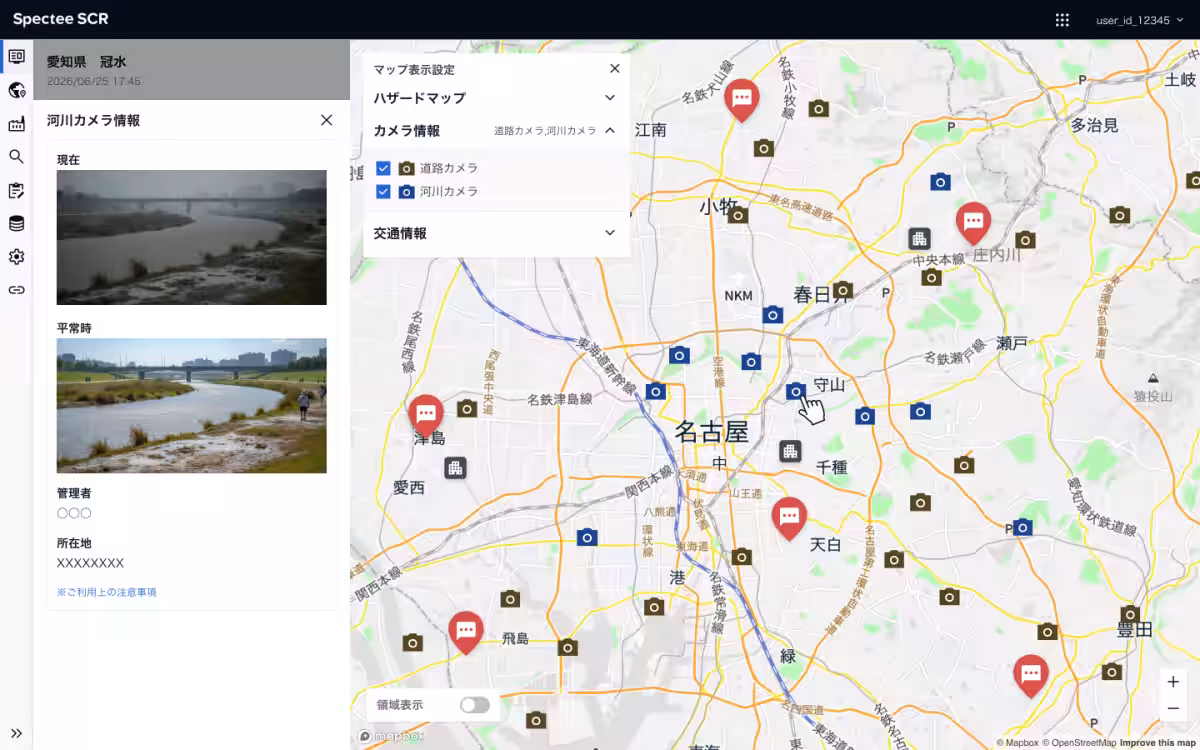Open the ※ご利用上の注意事項 link
Viewport: 1200px width, 750px height.
click(x=107, y=592)
